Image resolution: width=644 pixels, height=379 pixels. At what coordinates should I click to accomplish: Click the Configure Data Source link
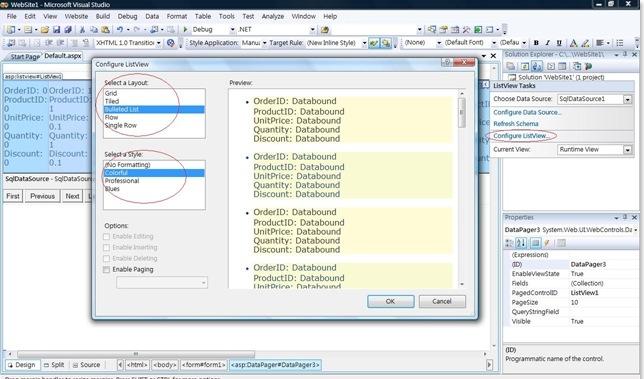(527, 113)
